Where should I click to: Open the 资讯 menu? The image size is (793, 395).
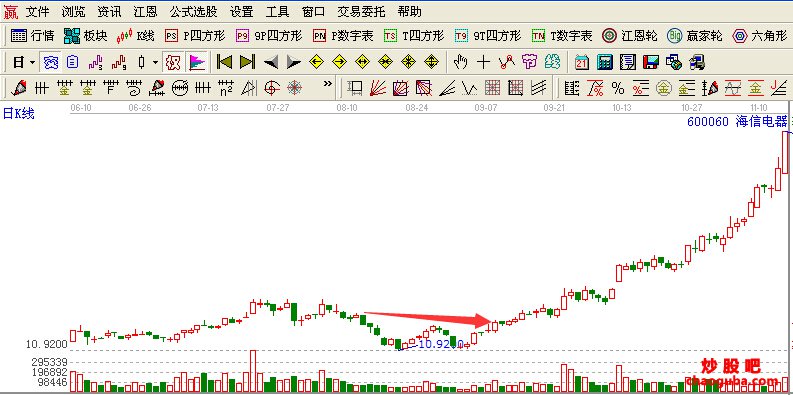click(x=110, y=11)
